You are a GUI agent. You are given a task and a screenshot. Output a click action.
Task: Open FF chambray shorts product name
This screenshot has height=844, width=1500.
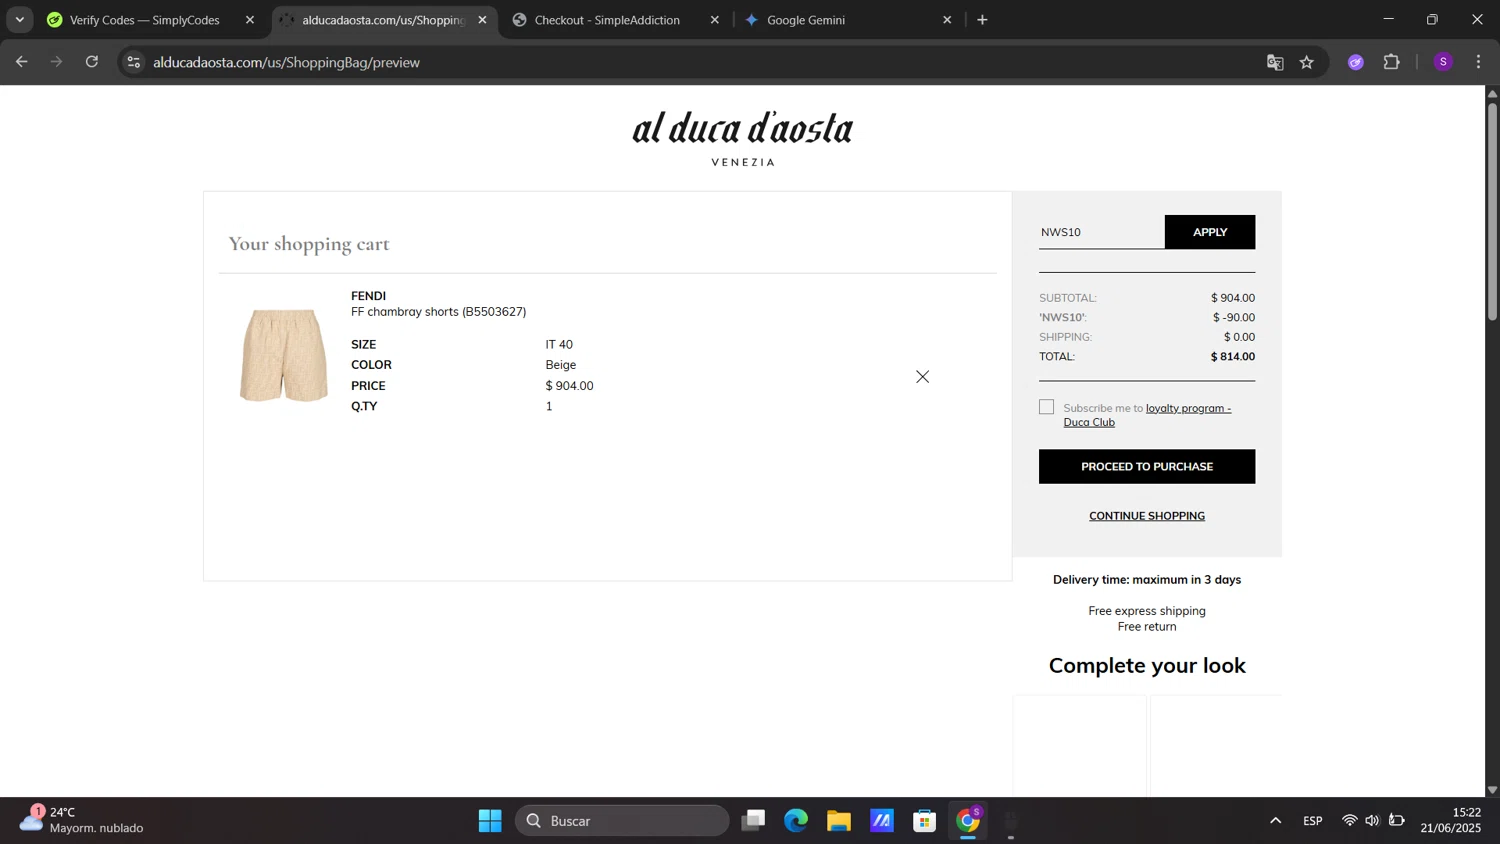point(438,312)
